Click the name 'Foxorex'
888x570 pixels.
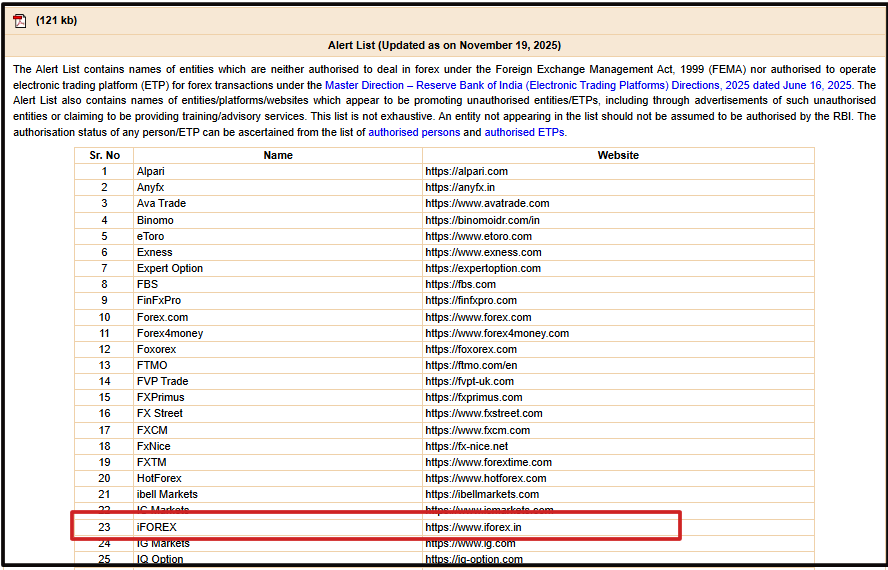coord(156,349)
